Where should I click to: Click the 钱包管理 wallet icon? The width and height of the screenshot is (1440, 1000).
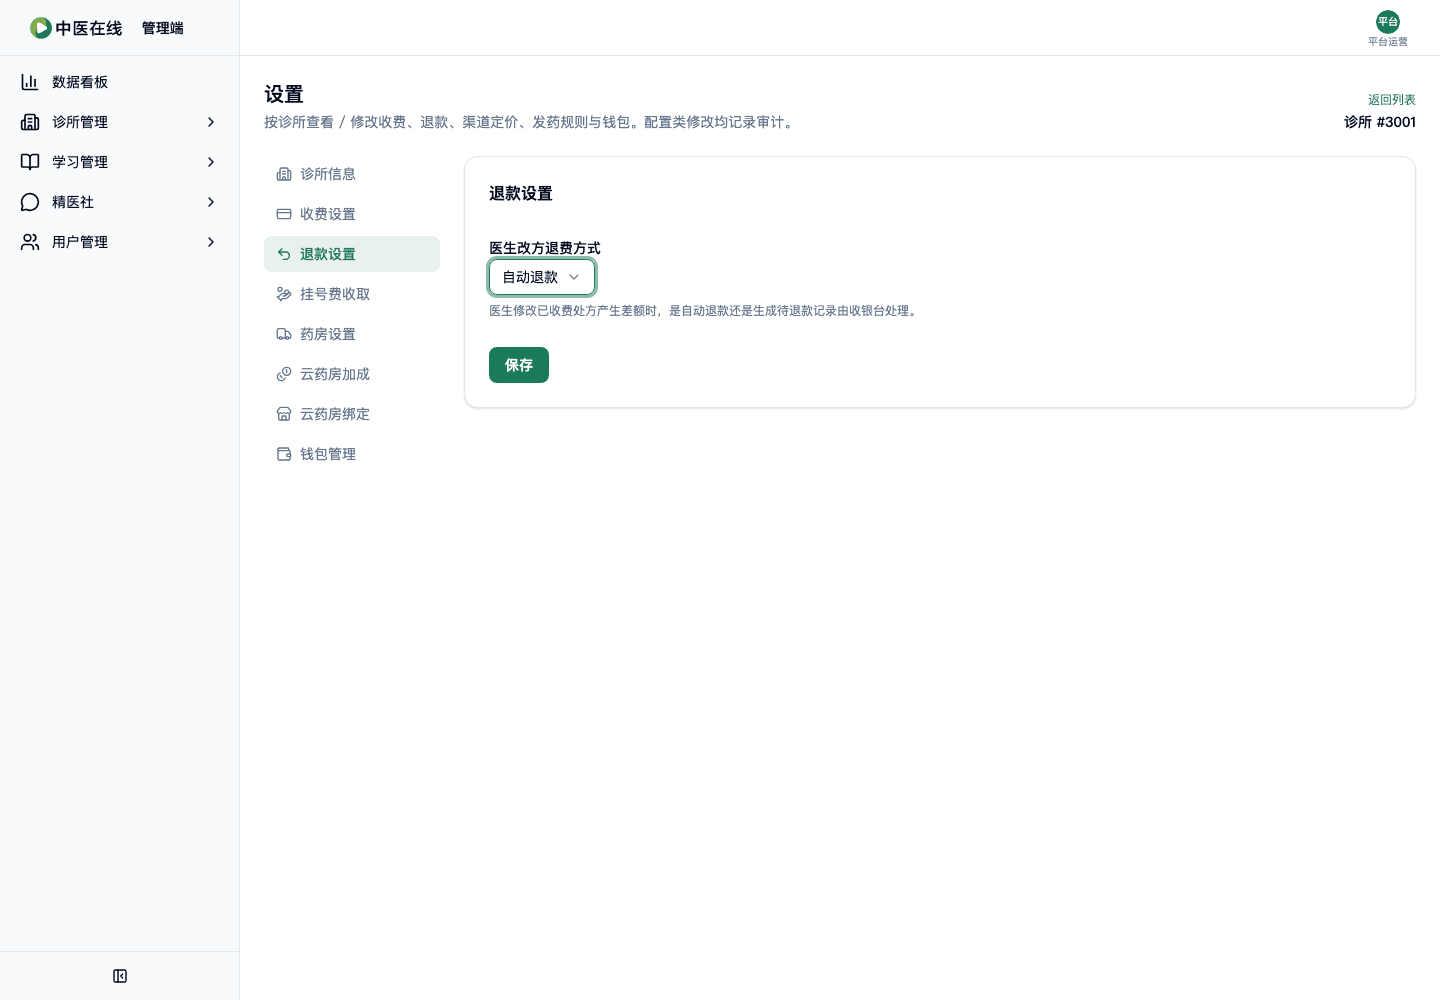coord(284,454)
